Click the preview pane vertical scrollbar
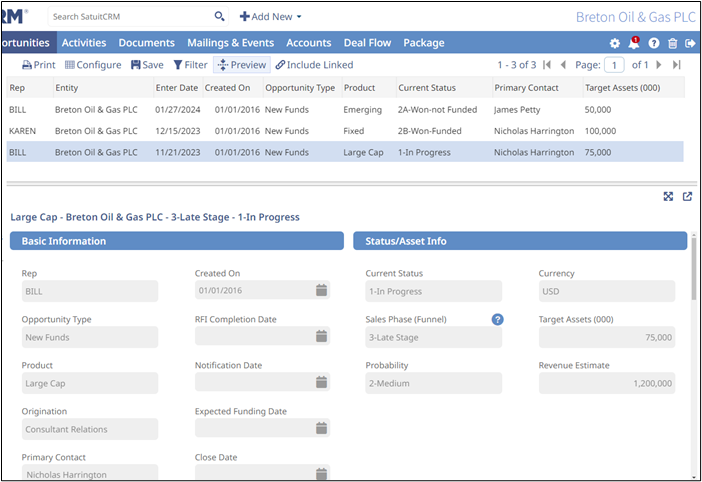The width and height of the screenshot is (702, 482). 694,269
